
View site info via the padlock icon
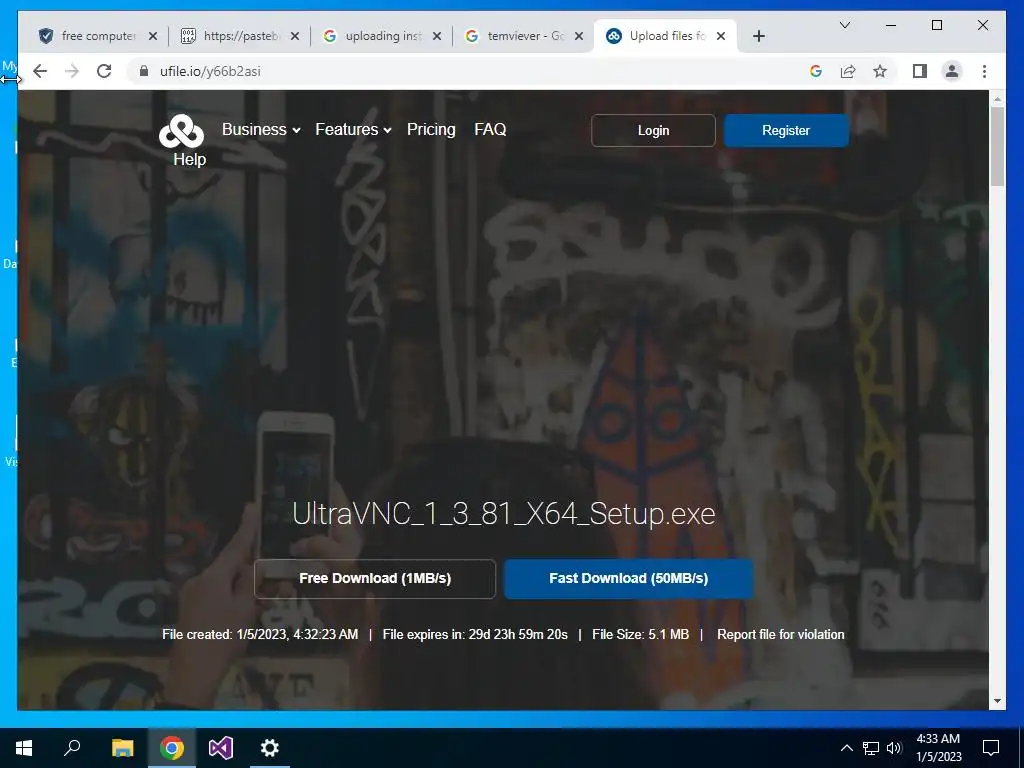pos(144,71)
